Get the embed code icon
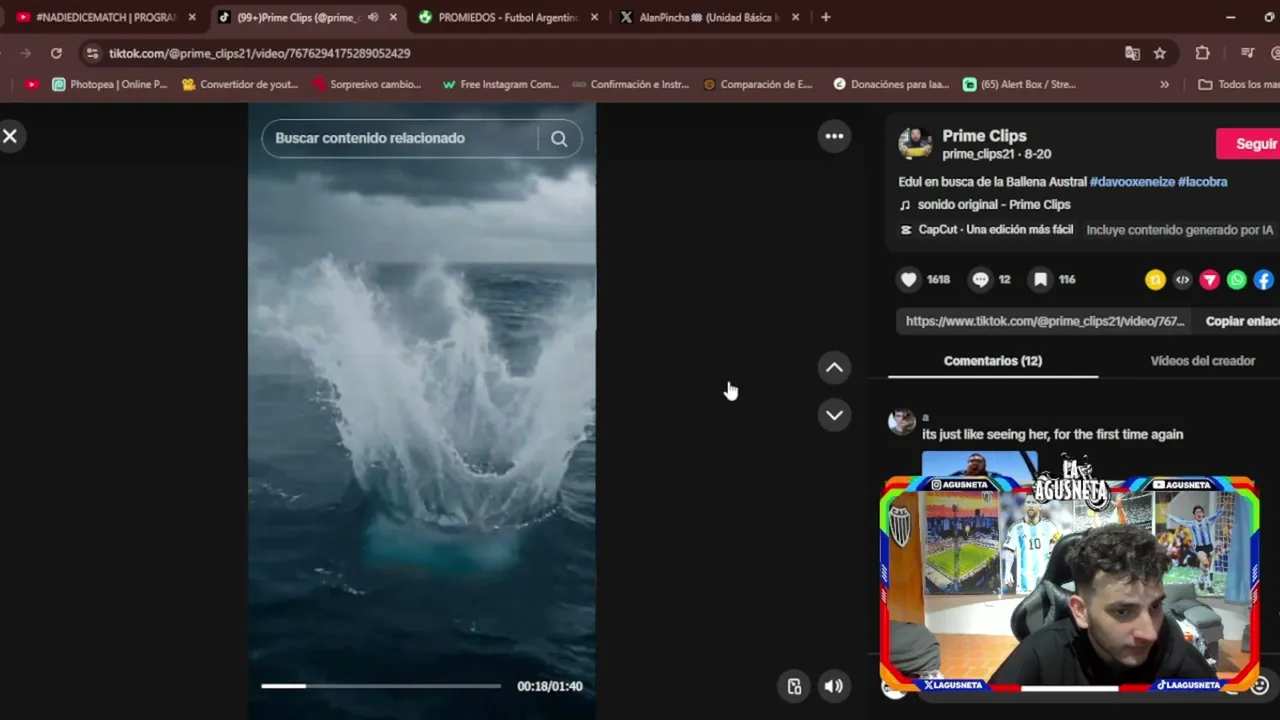Viewport: 1280px width, 720px height. (1182, 280)
